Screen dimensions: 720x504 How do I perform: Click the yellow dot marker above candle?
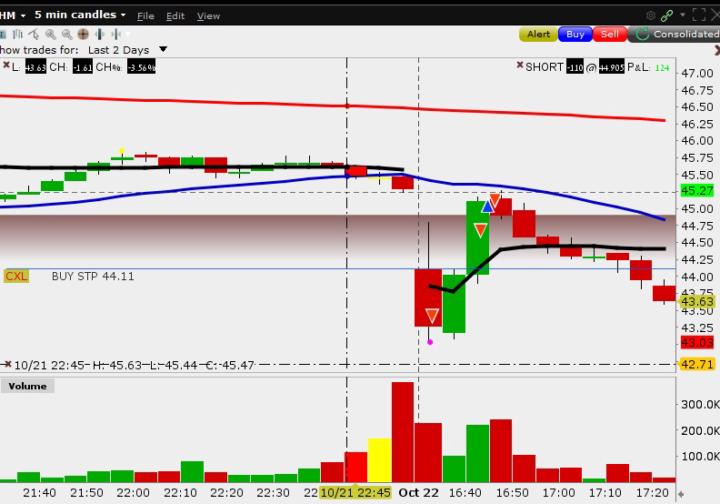tap(122, 151)
